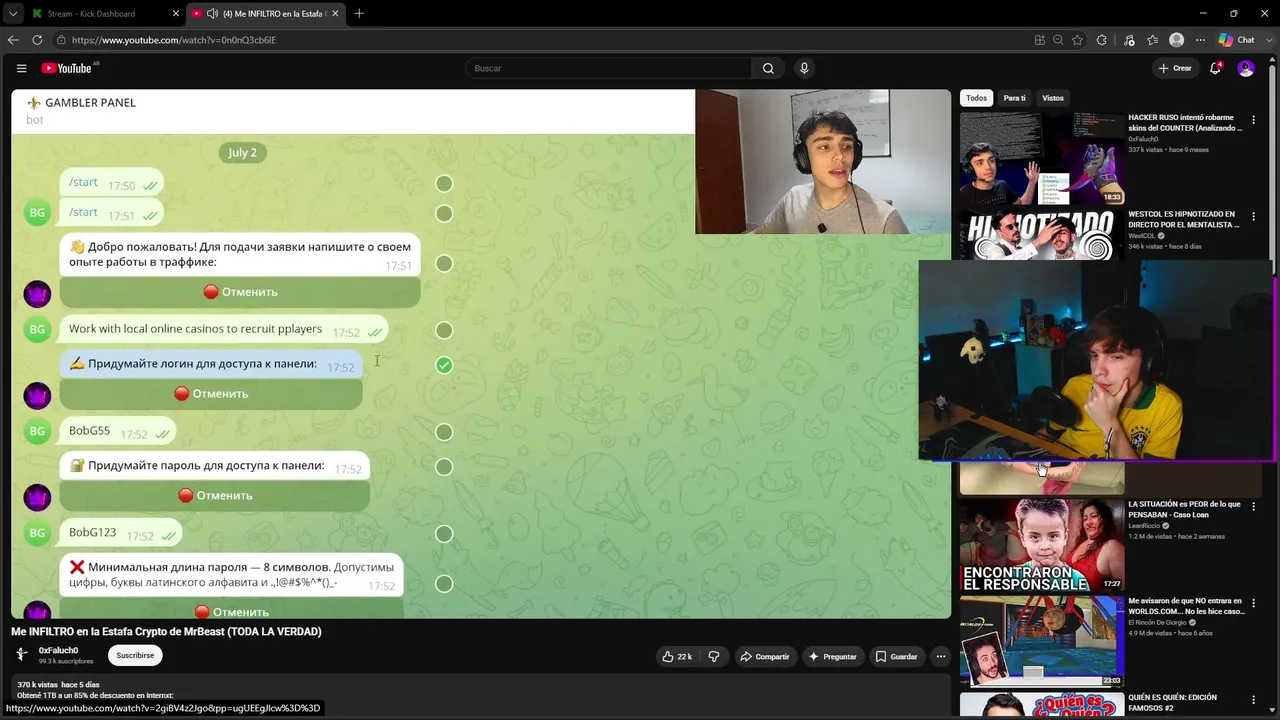Reload the page with the refresh icon
Image resolution: width=1280 pixels, height=720 pixels.
[x=37, y=40]
